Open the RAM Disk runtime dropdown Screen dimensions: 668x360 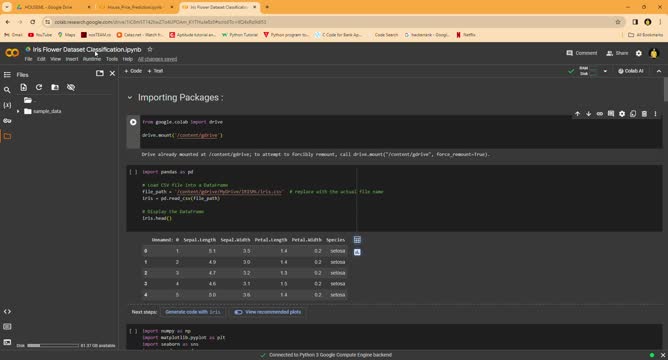(605, 71)
